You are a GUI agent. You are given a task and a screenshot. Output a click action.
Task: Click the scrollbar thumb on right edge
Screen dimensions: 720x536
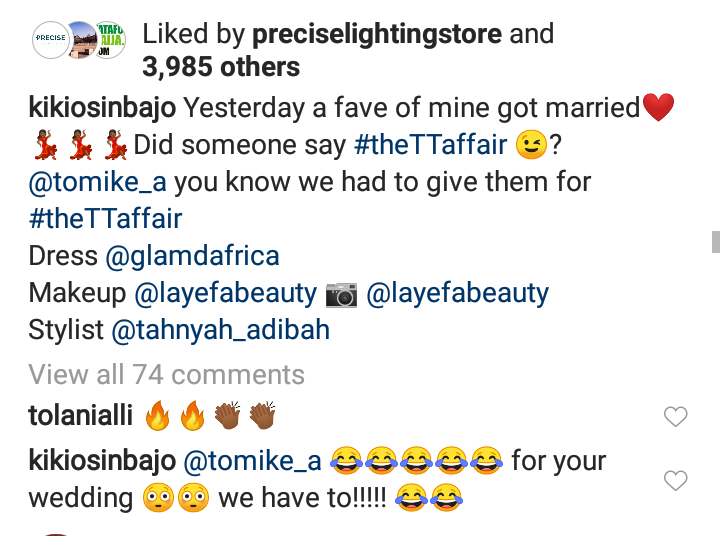[715, 242]
